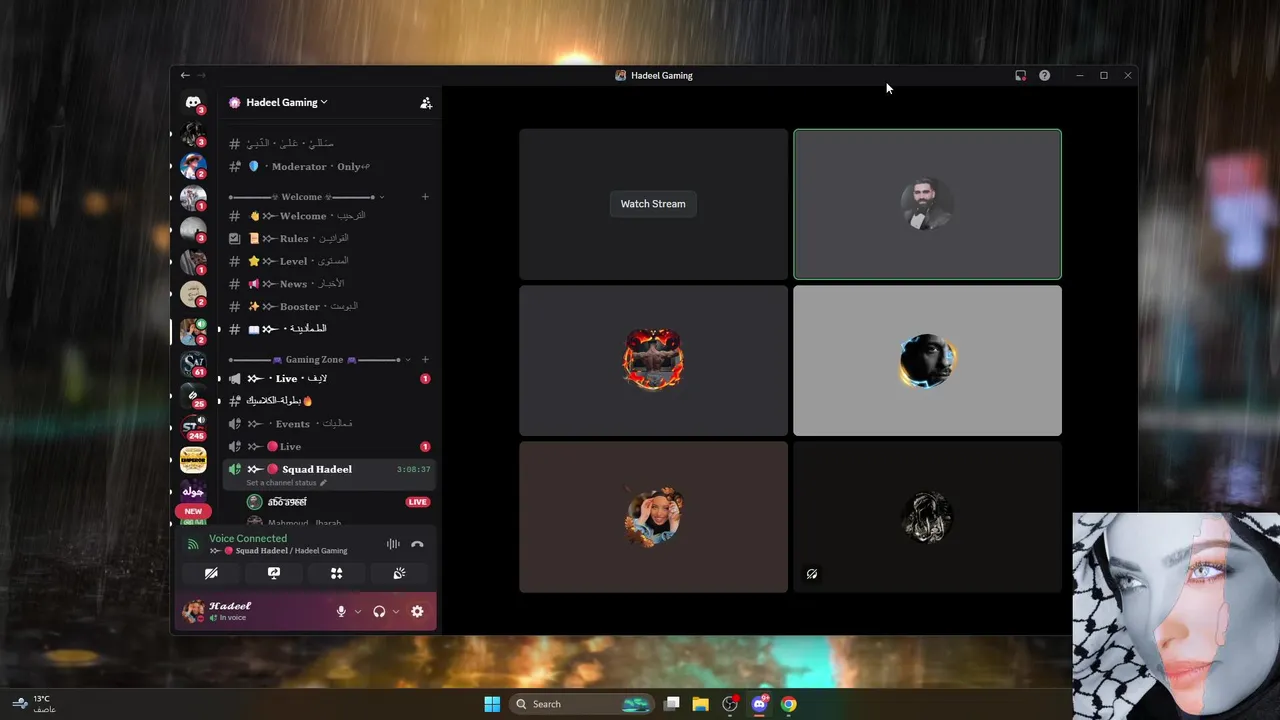Select the grey tile with glowing avatar
Image resolution: width=1280 pixels, height=720 pixels.
[x=927, y=361]
